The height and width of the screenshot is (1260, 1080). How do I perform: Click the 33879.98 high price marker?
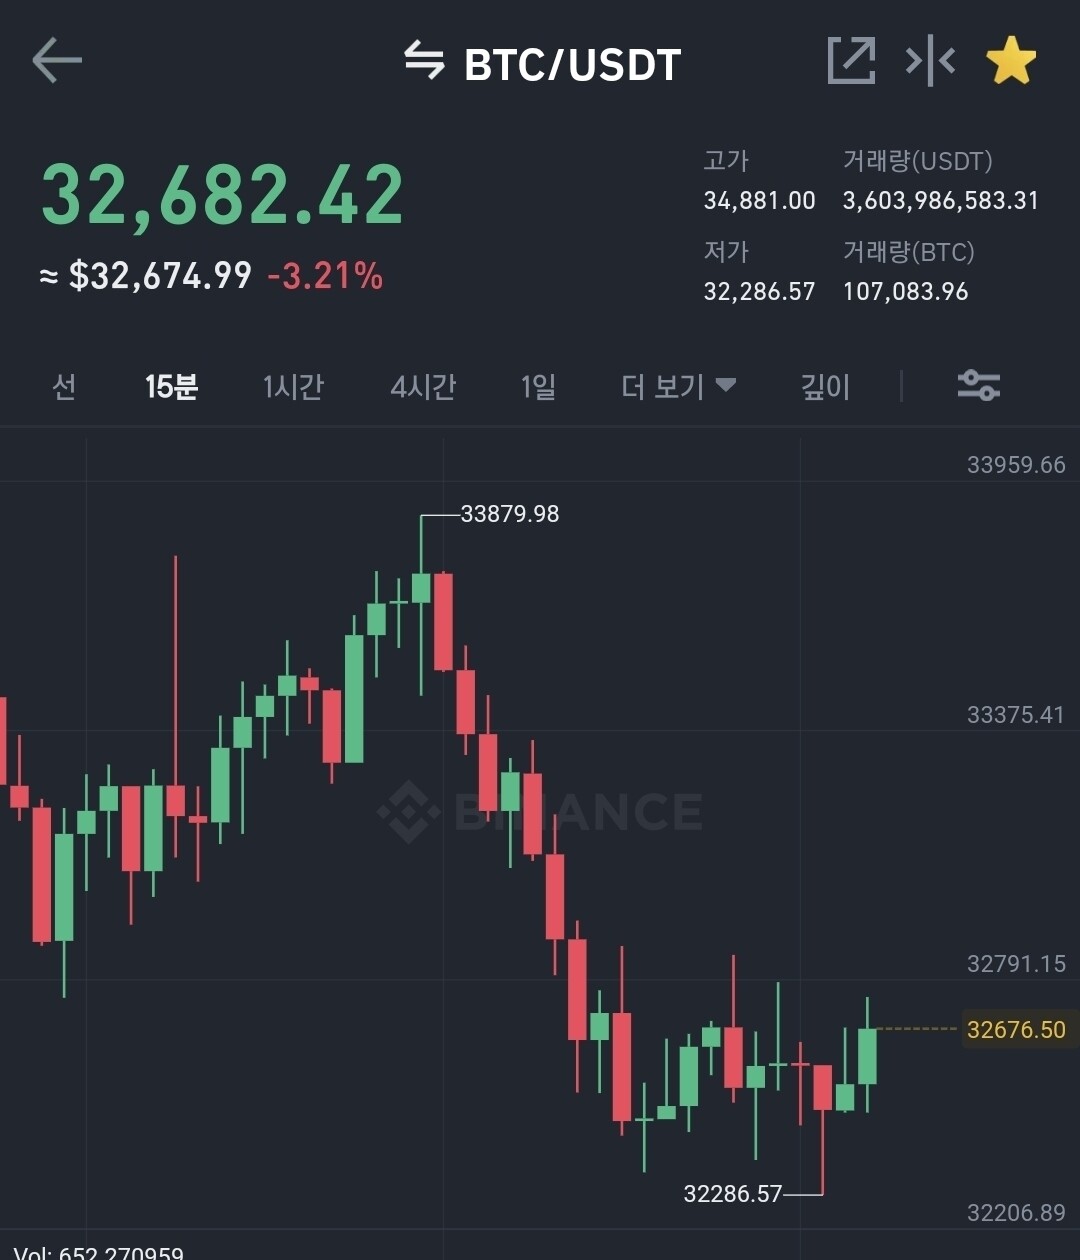point(509,514)
